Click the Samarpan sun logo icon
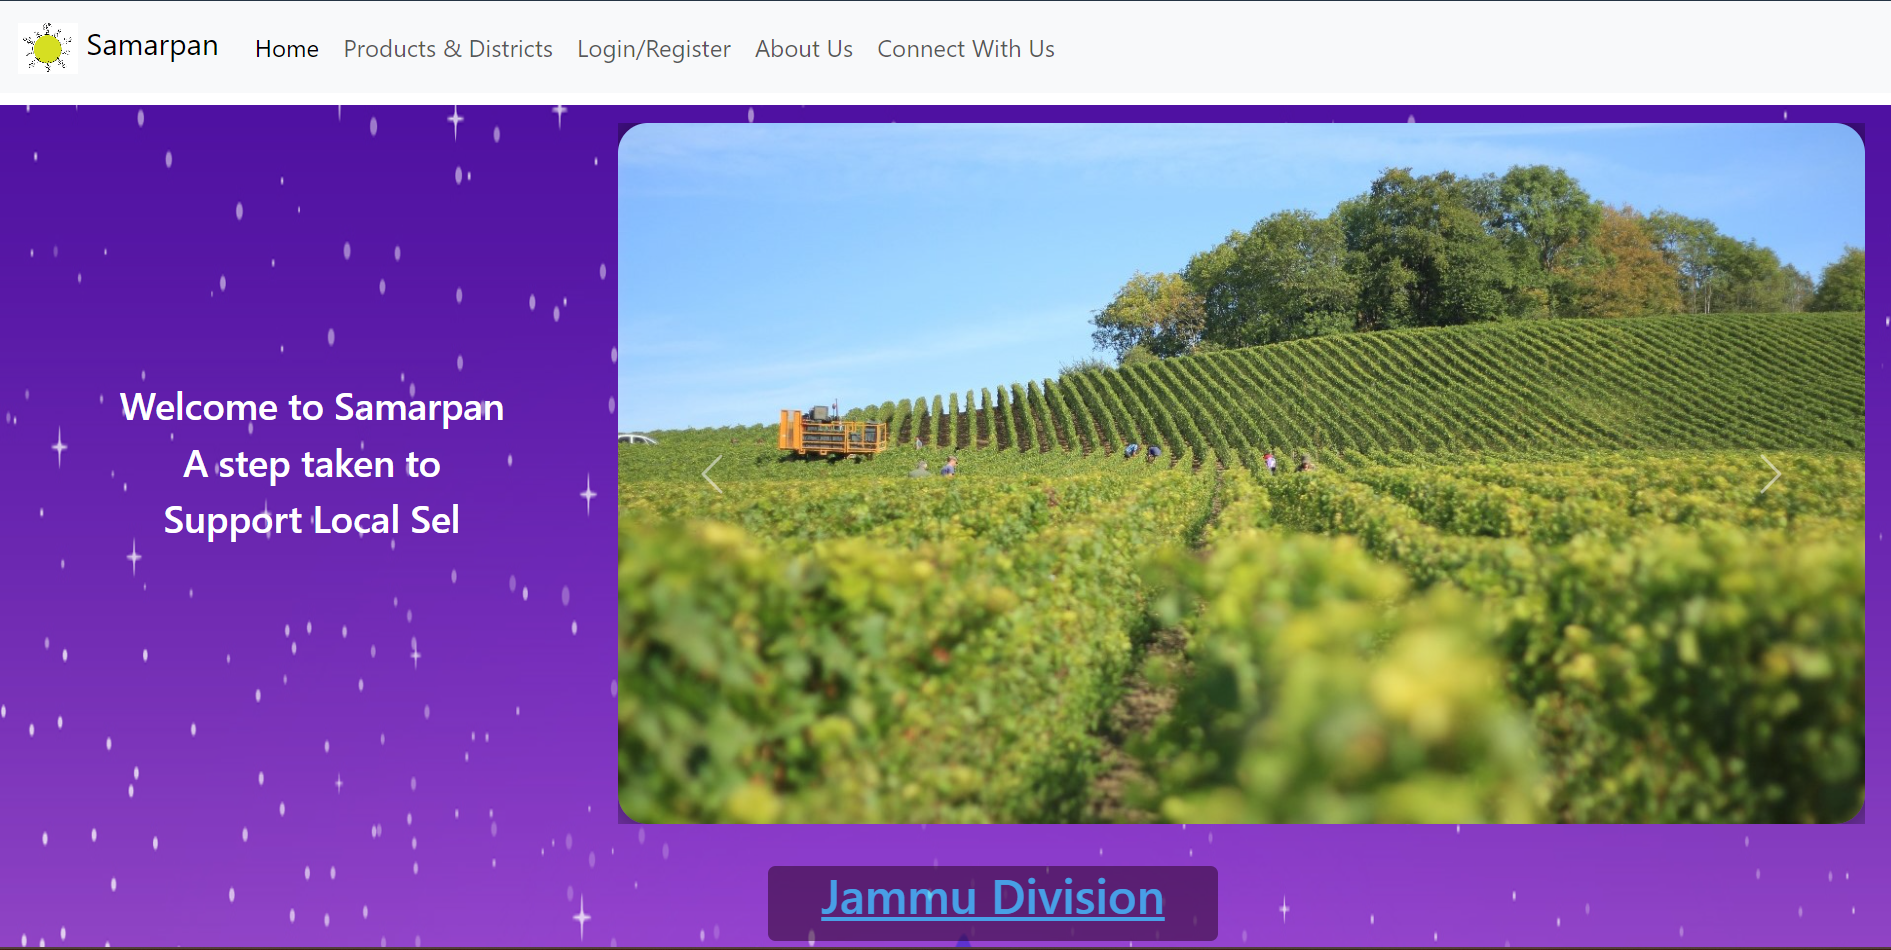 tap(48, 48)
